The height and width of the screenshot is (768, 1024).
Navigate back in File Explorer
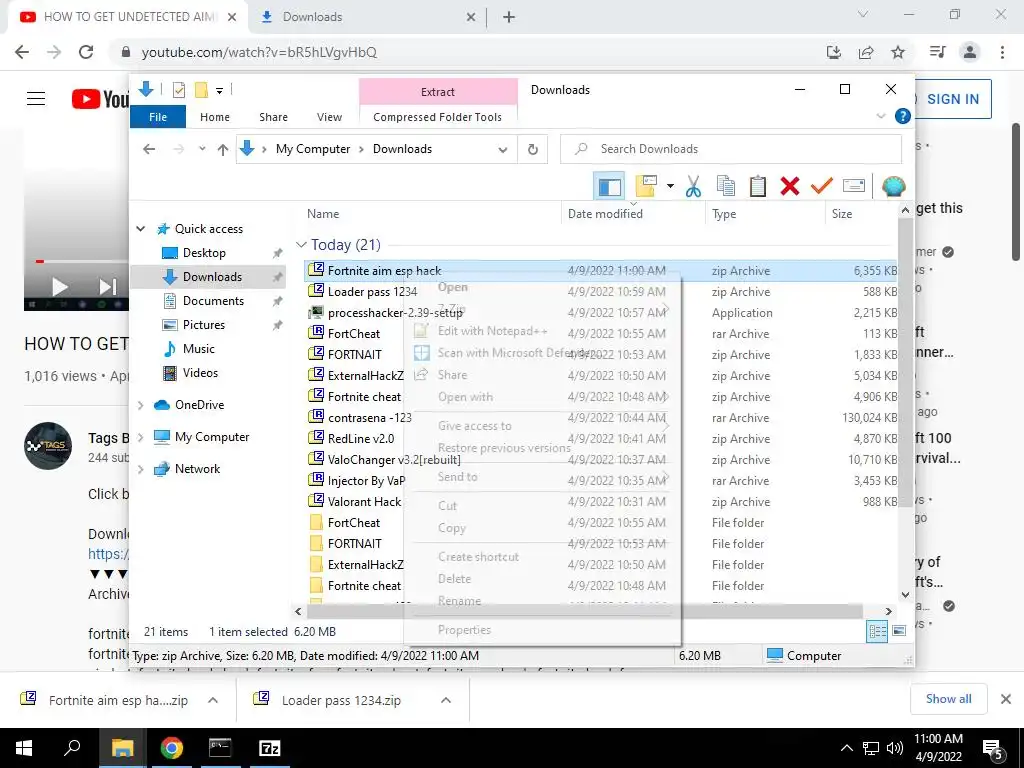149,150
